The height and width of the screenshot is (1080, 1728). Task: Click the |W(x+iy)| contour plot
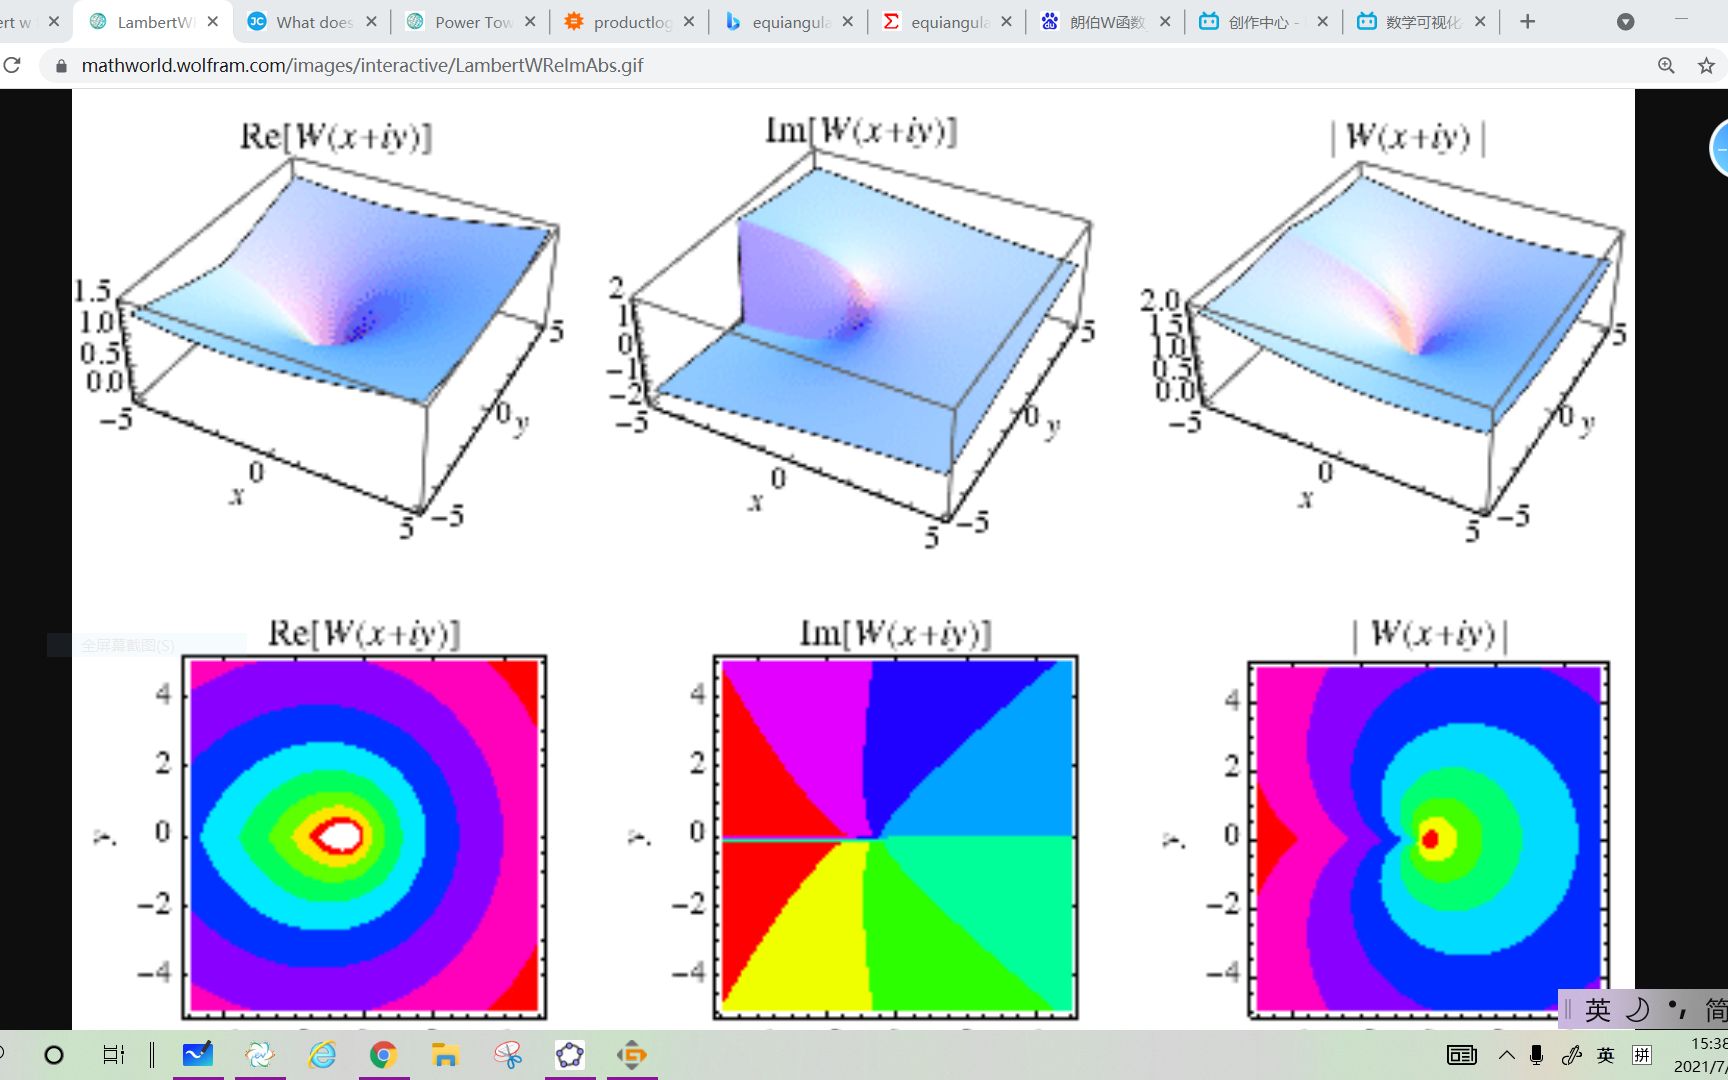[1429, 840]
